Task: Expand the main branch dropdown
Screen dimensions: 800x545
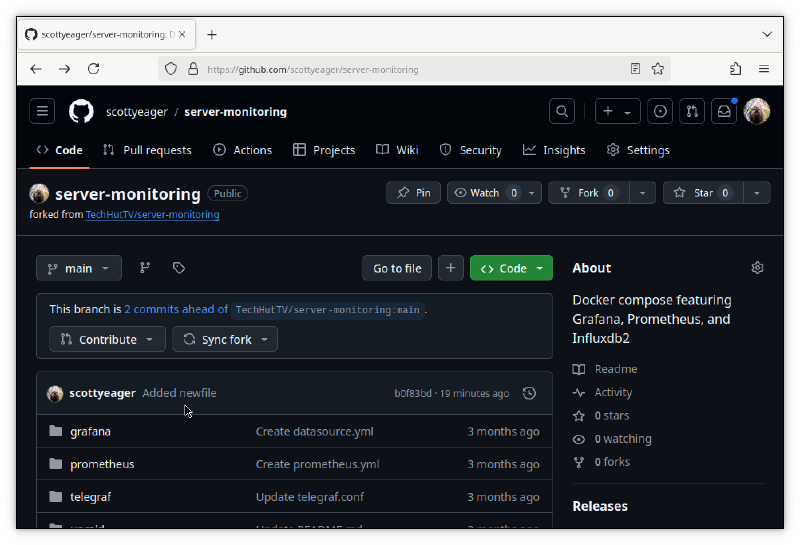Action: coord(79,268)
